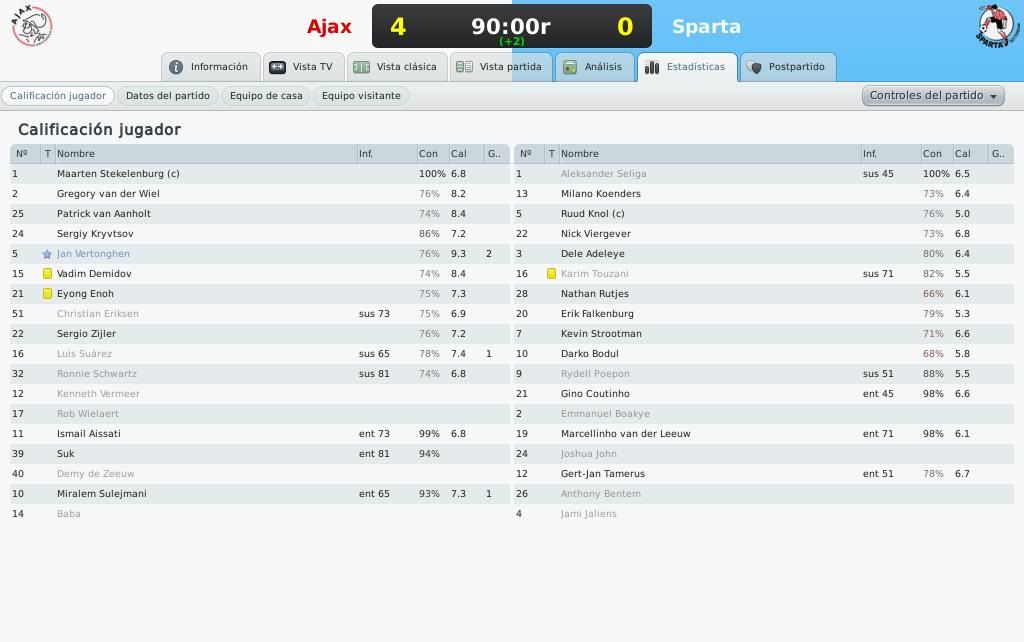Image resolution: width=1024 pixels, height=642 pixels.
Task: Select the Equipo de casa subtab
Action: 266,95
